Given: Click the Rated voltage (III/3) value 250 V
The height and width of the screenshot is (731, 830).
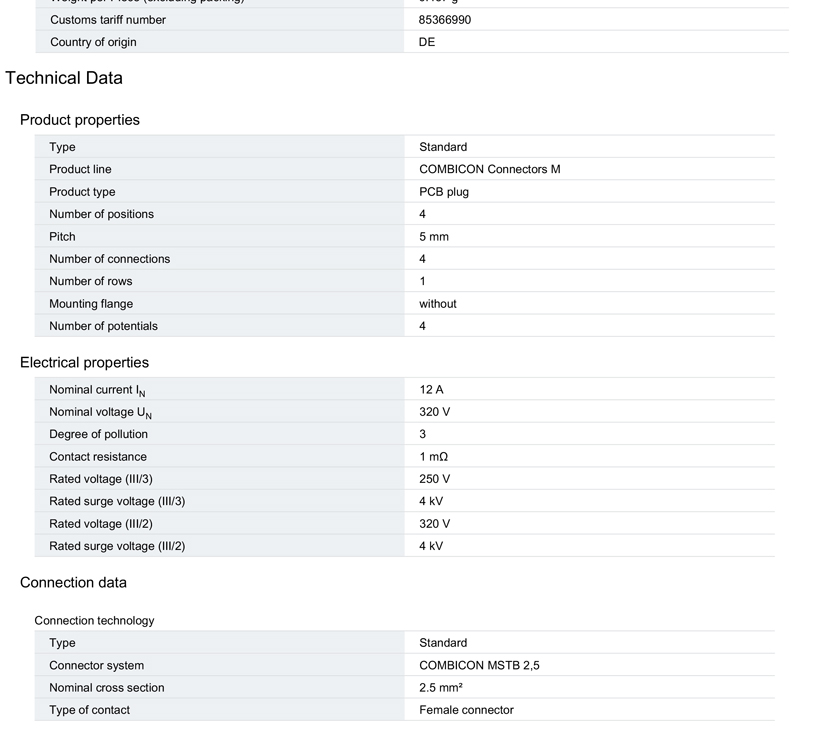Looking at the screenshot, I should [434, 479].
